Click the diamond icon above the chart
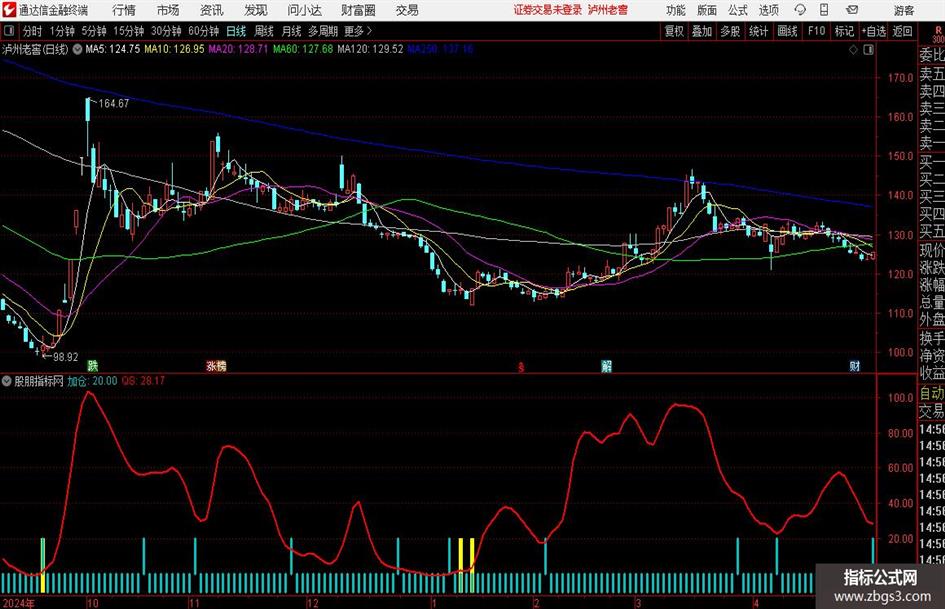The width and height of the screenshot is (945, 609). tap(853, 50)
